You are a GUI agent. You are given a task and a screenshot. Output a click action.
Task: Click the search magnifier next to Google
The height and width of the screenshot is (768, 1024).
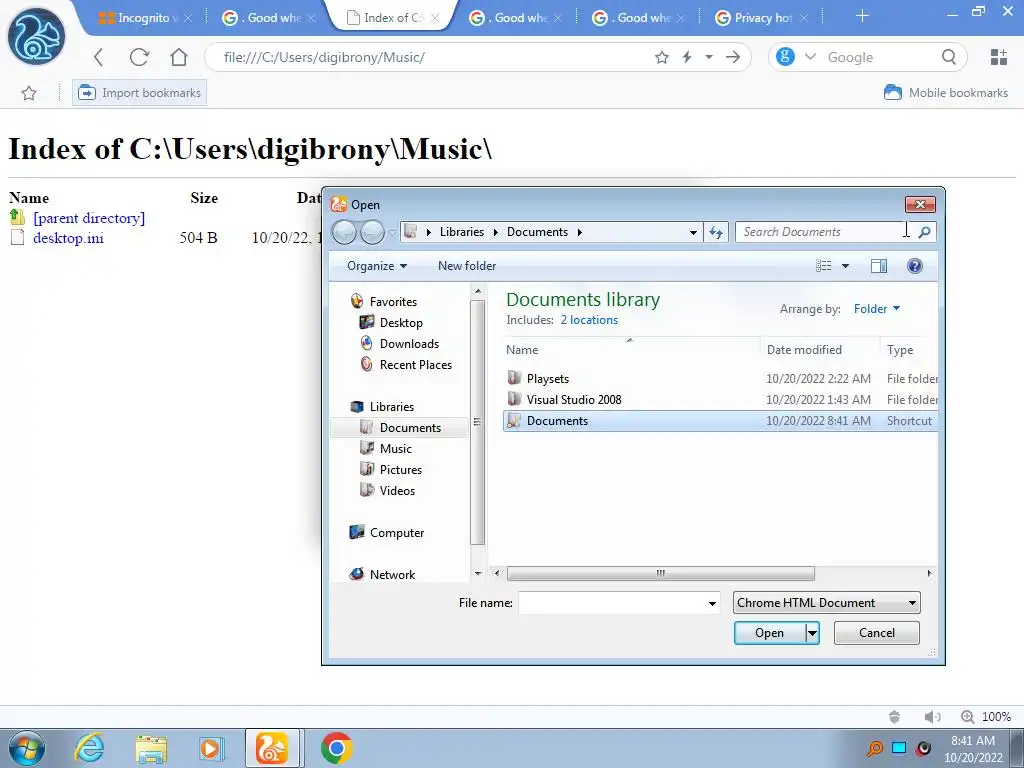949,57
